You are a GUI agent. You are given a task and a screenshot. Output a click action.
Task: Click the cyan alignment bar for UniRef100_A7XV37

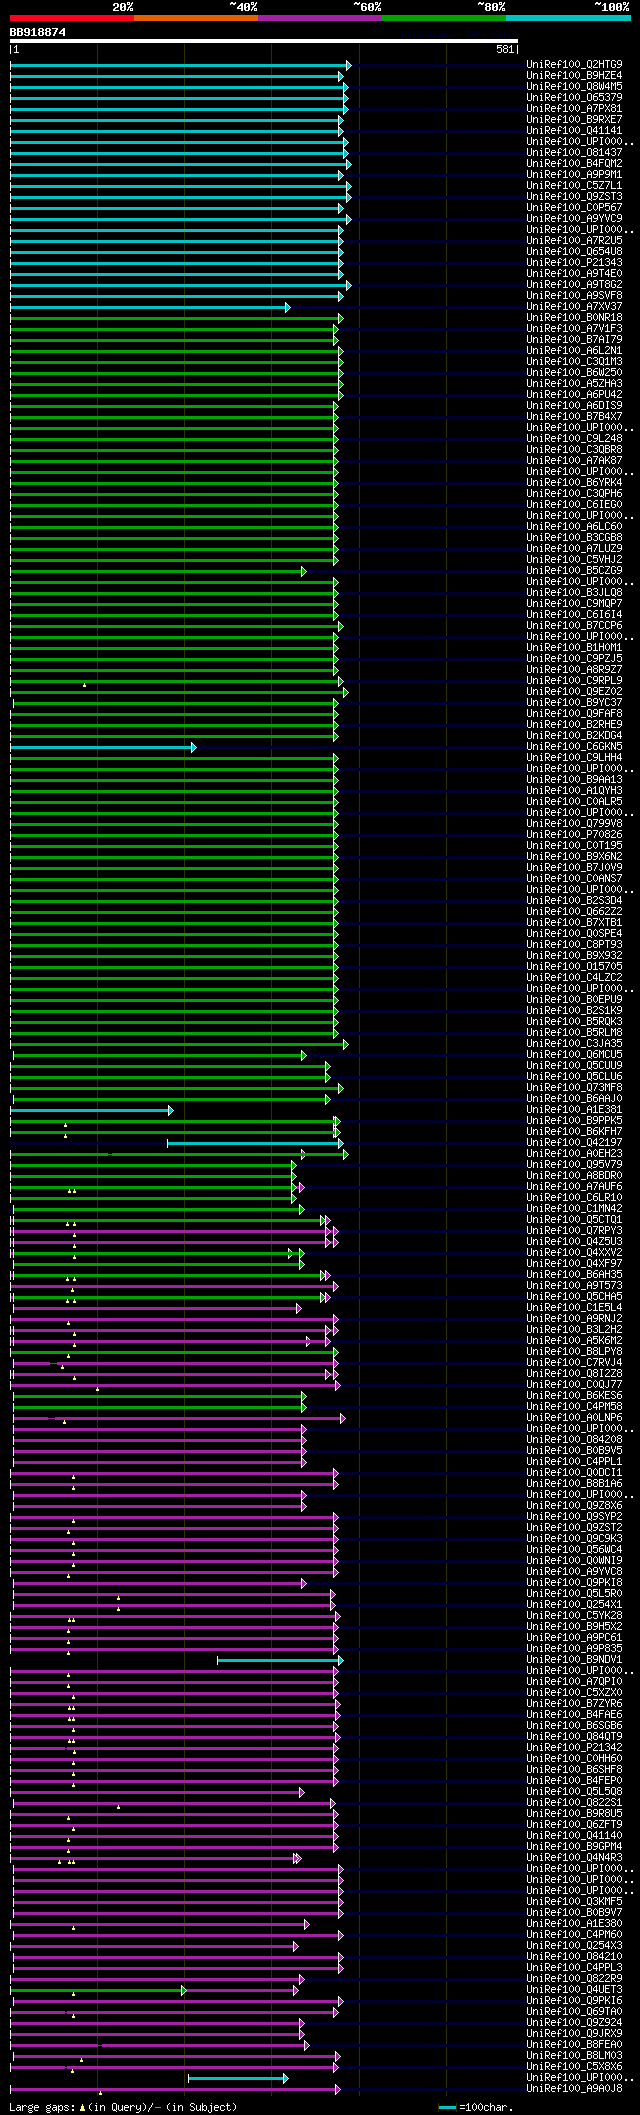click(x=150, y=306)
